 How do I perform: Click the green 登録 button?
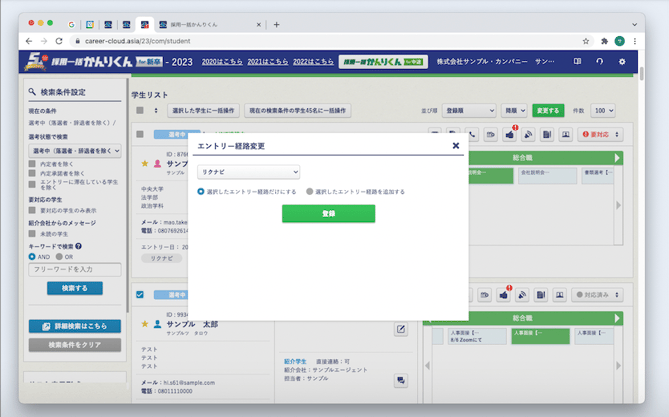click(329, 213)
